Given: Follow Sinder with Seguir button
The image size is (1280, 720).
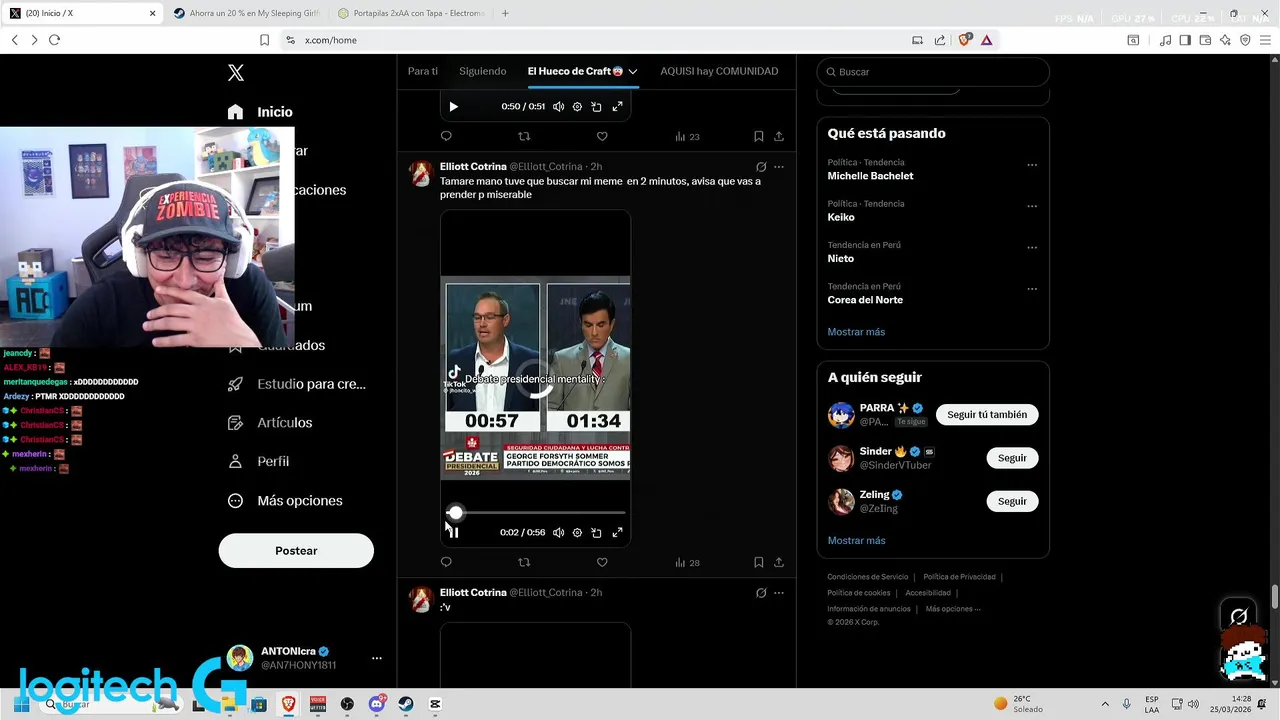Looking at the screenshot, I should [x=1012, y=458].
